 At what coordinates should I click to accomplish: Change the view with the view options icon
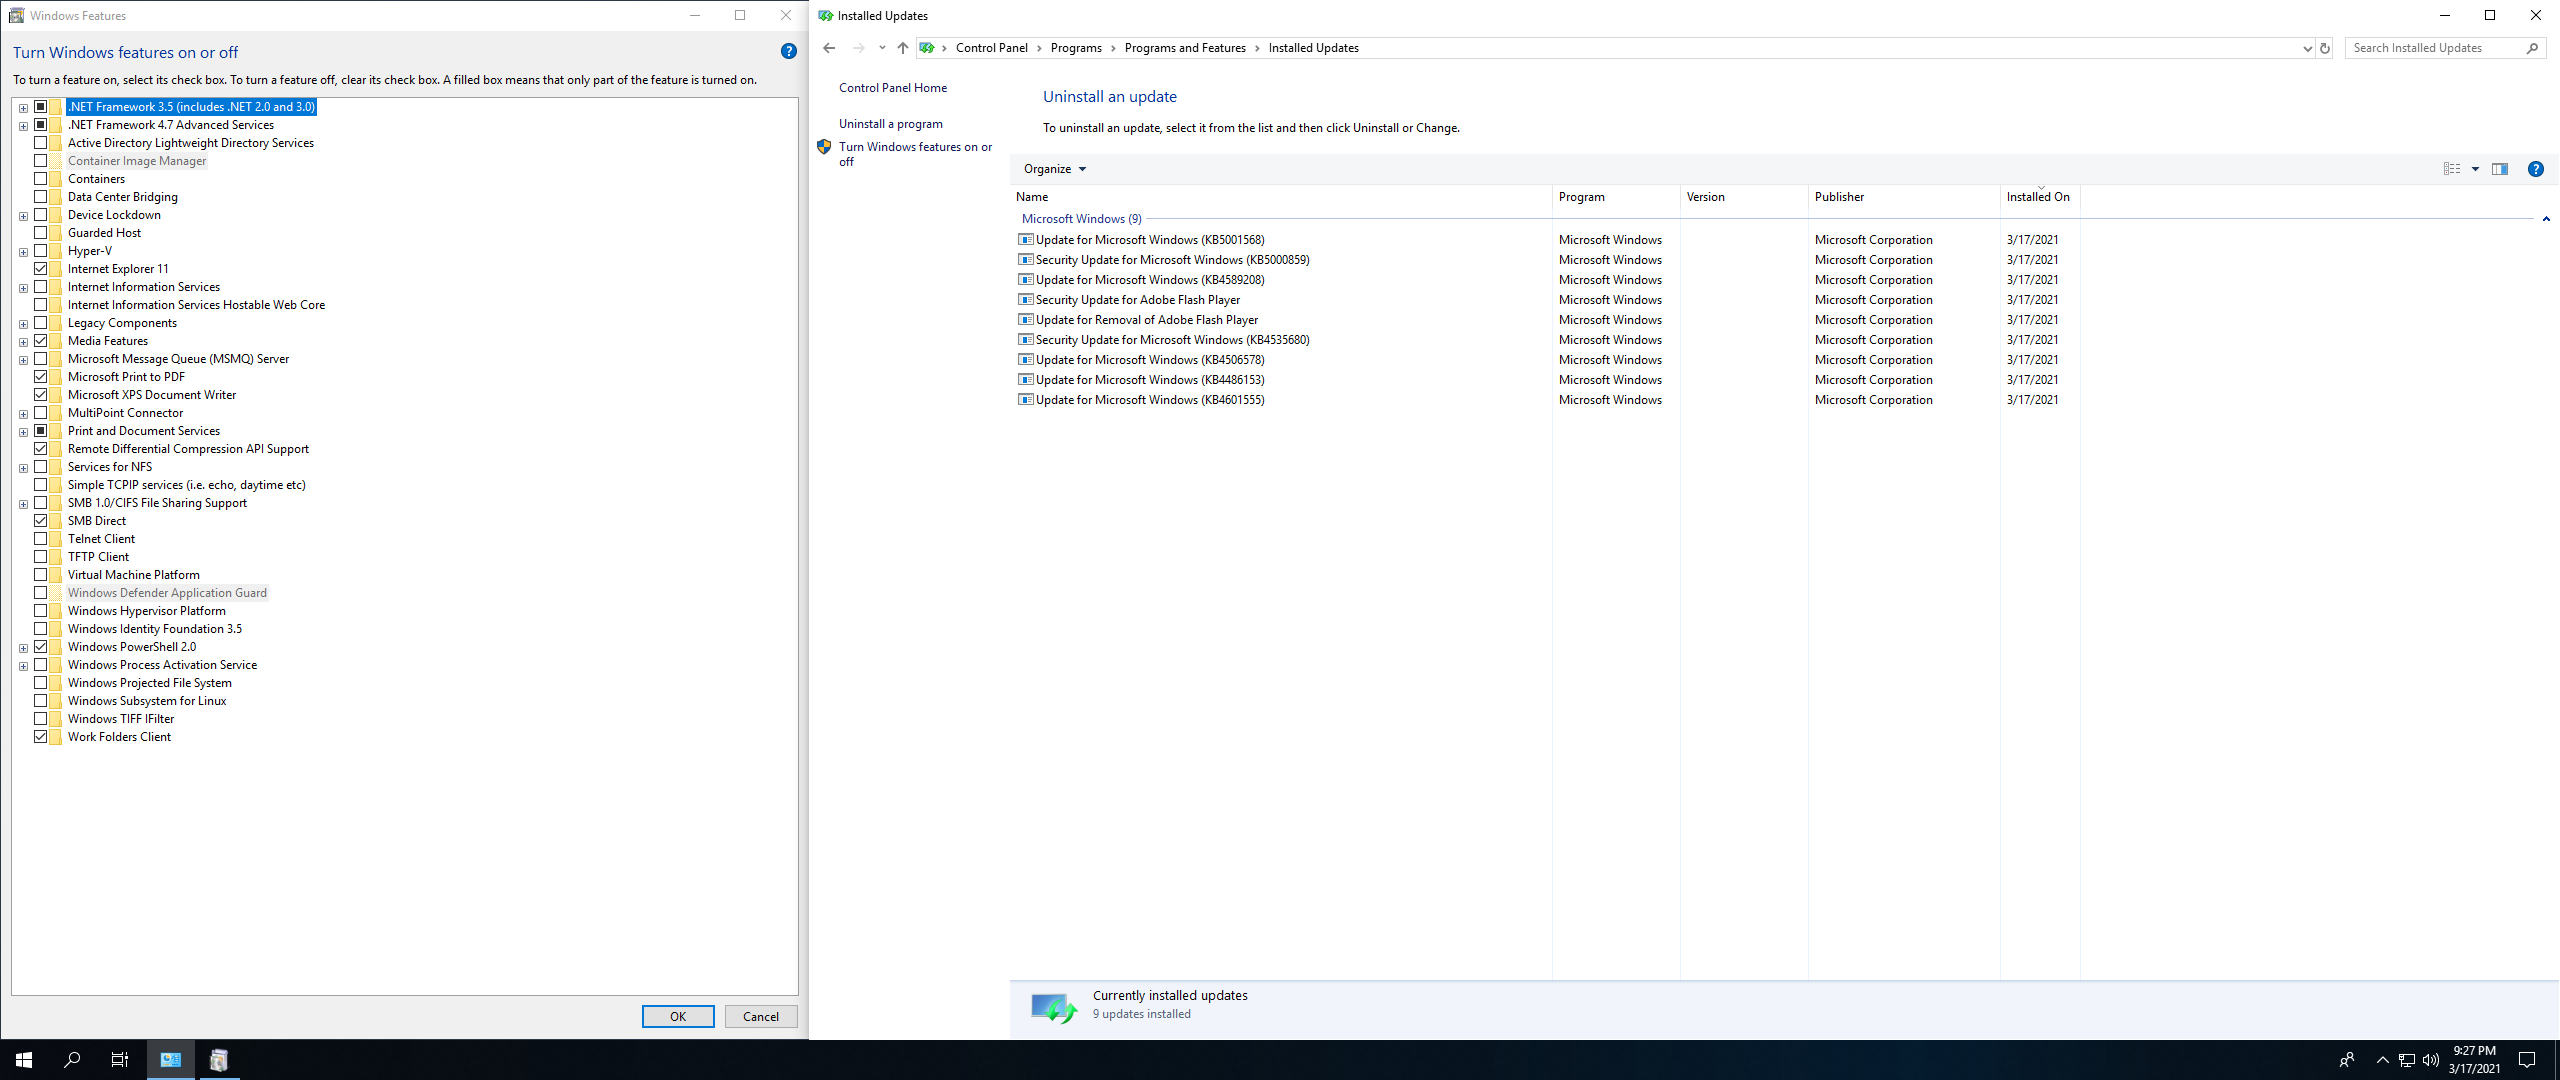click(x=2452, y=169)
